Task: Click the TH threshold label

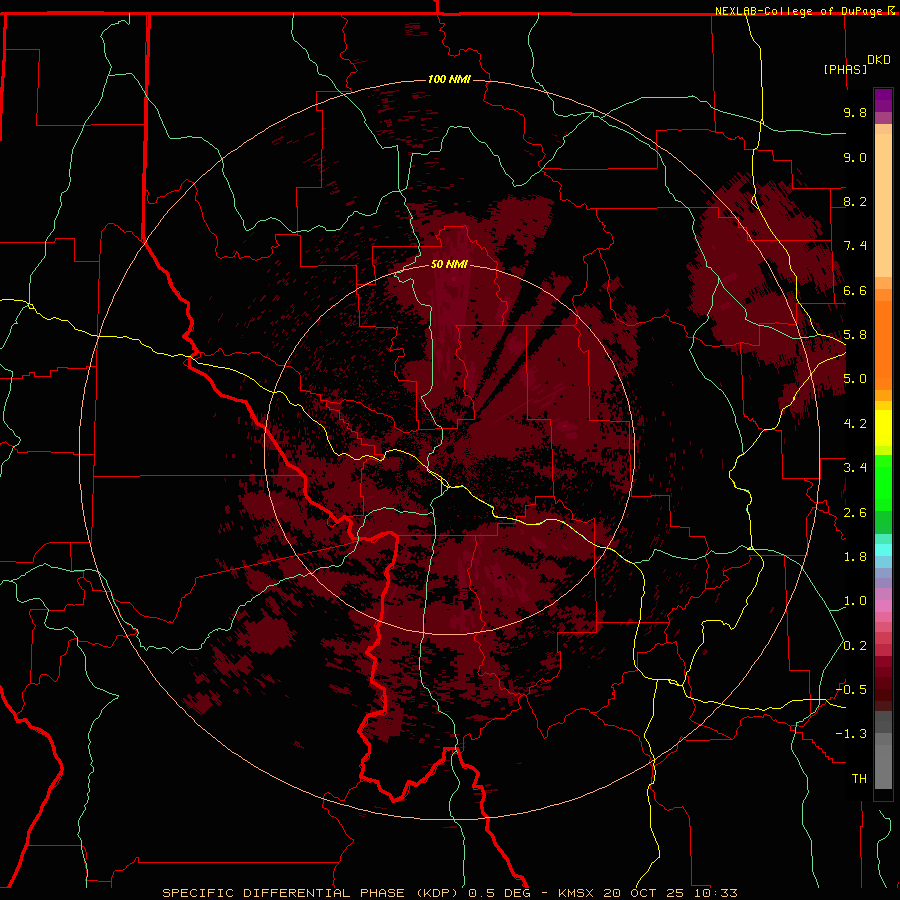Action: (859, 779)
